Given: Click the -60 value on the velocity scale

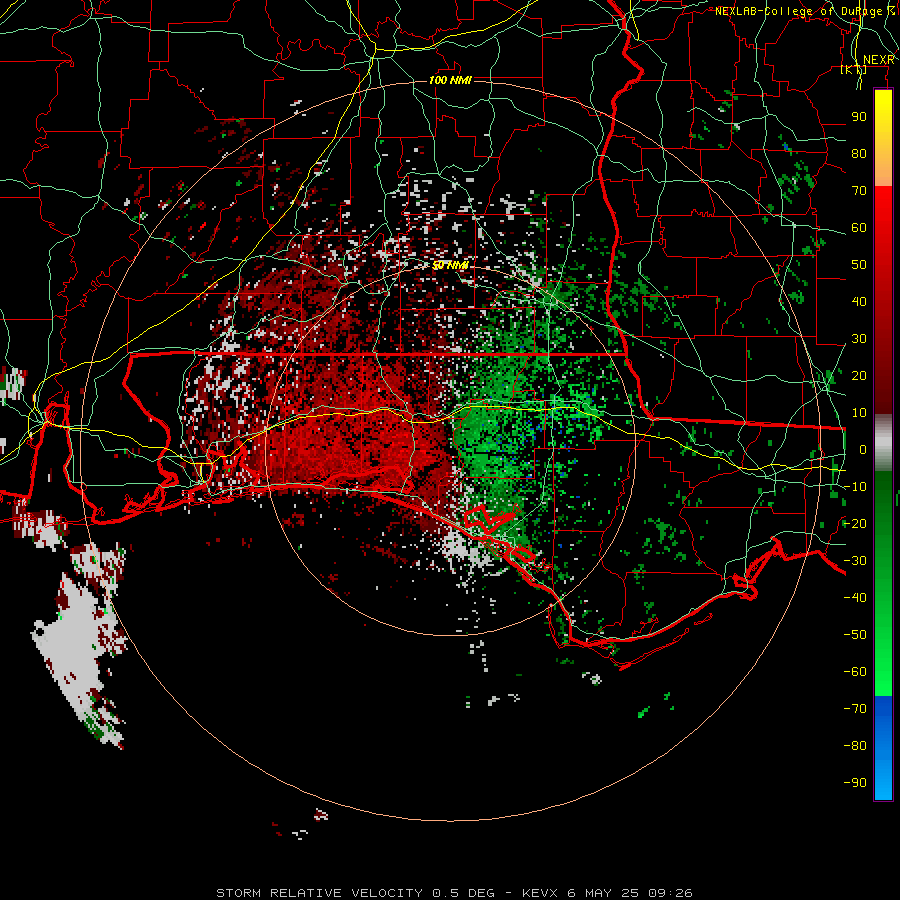Looking at the screenshot, I should pyautogui.click(x=855, y=672).
